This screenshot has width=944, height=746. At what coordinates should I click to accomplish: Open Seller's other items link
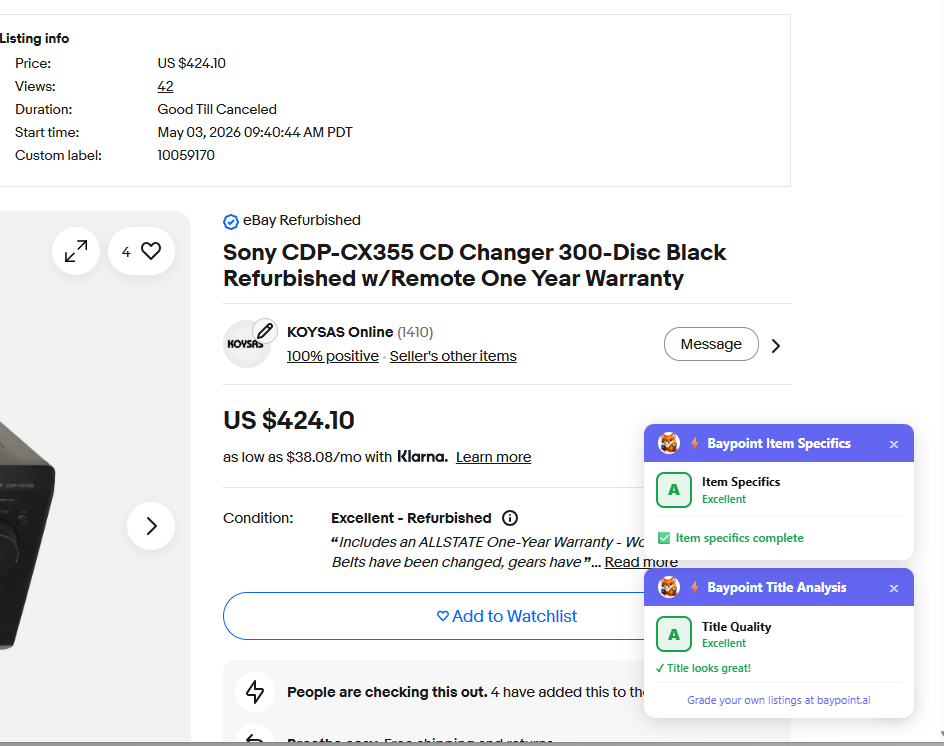pyautogui.click(x=453, y=356)
